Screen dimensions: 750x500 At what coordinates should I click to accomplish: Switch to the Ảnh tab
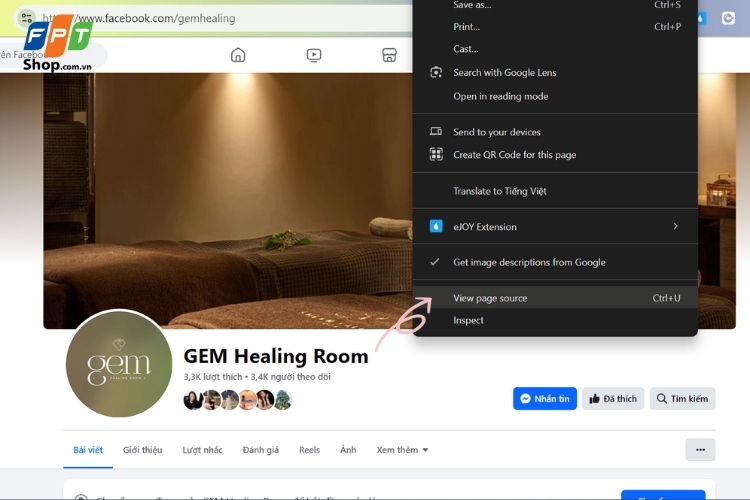[x=348, y=450]
